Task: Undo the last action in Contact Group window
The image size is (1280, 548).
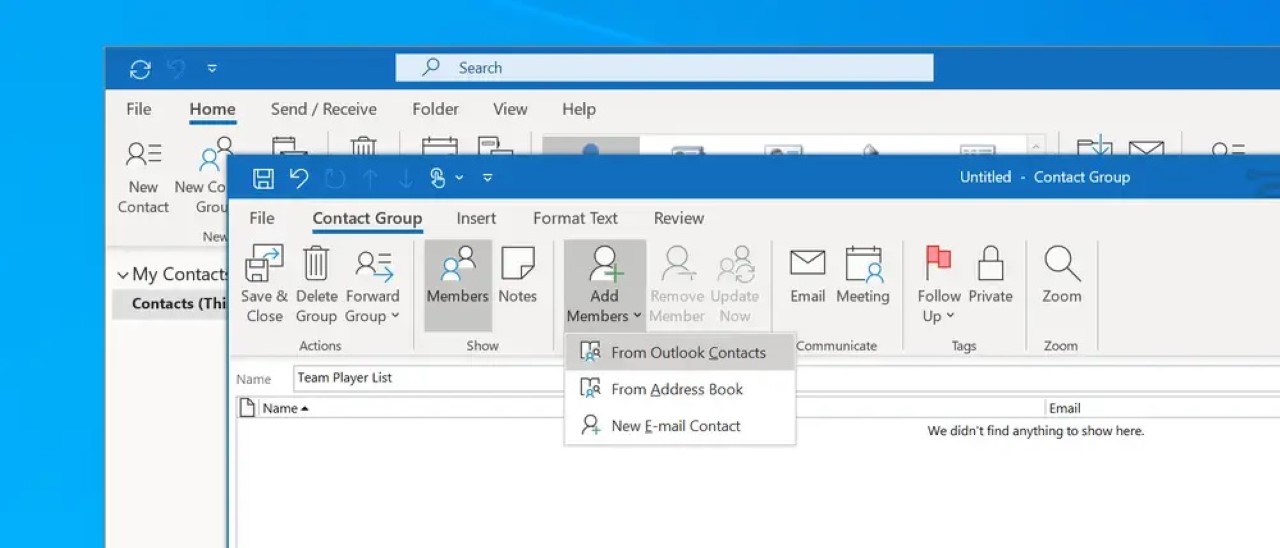Action: tap(299, 178)
